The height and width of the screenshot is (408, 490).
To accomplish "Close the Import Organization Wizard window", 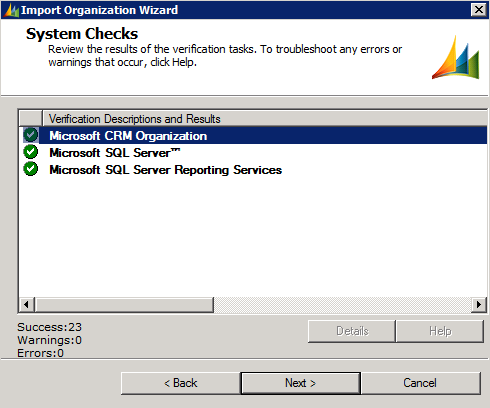I will click(479, 10).
